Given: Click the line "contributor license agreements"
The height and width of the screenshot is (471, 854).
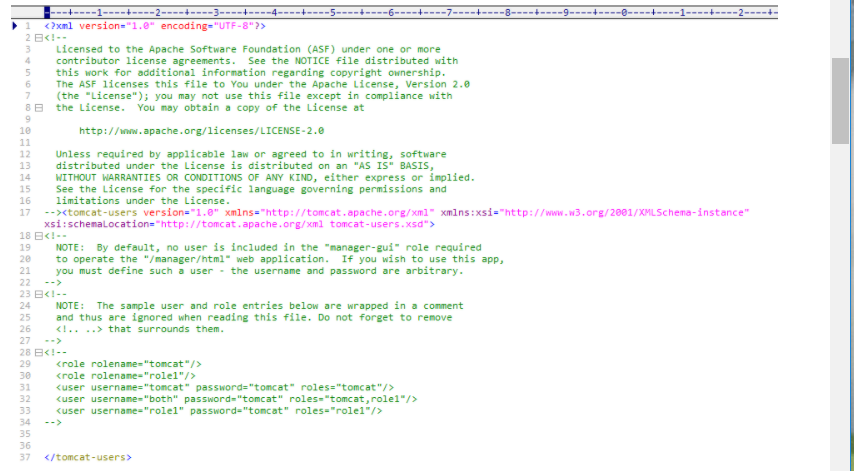Looking at the screenshot, I should 257,61.
